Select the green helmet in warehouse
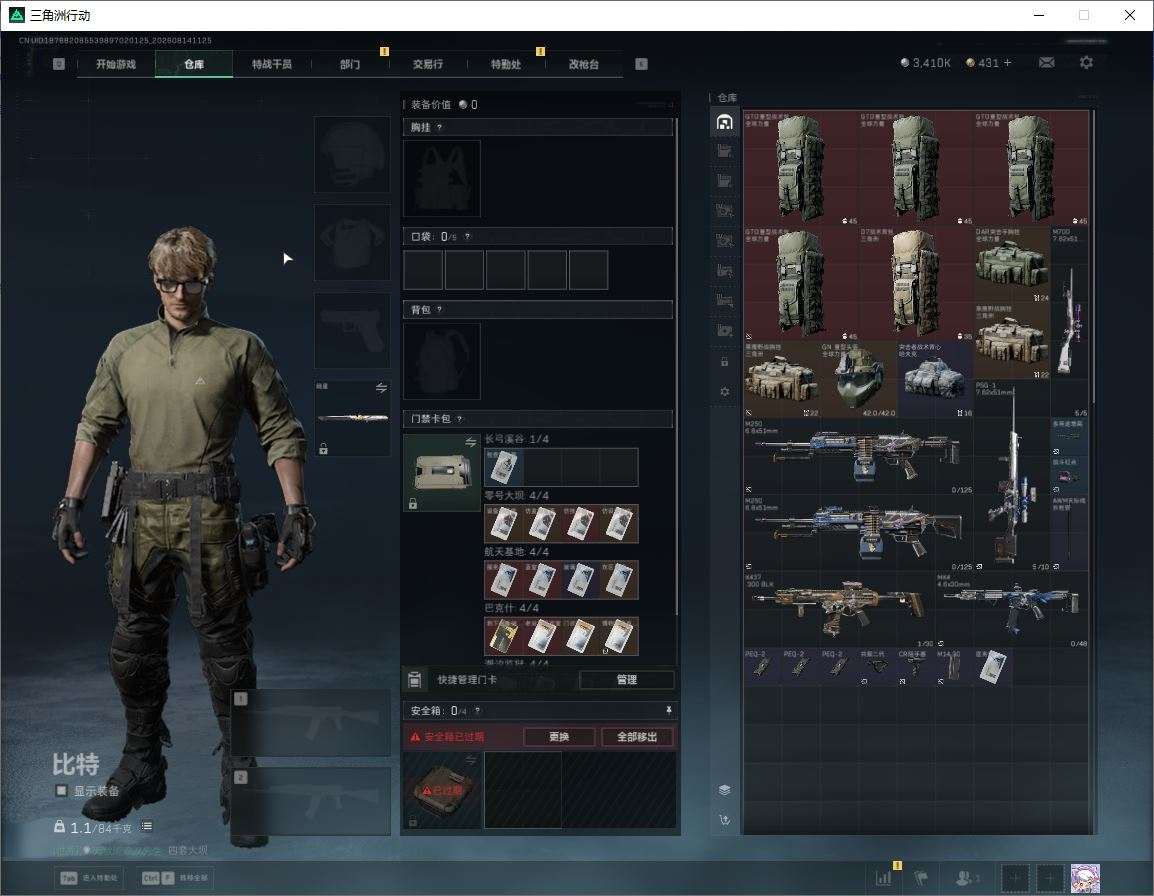Viewport: 1154px width, 896px height. 858,378
